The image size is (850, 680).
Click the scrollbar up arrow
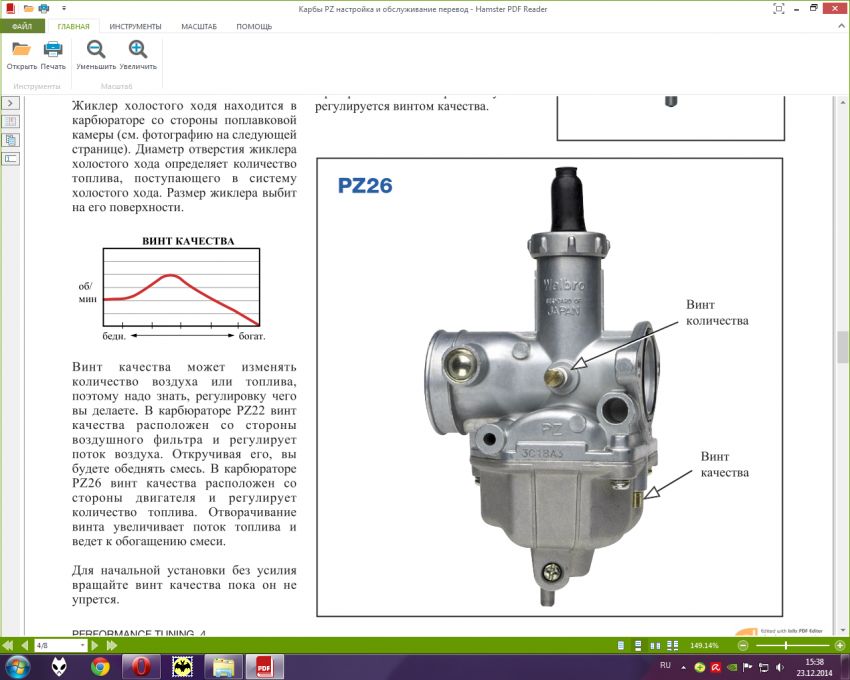click(x=842, y=102)
